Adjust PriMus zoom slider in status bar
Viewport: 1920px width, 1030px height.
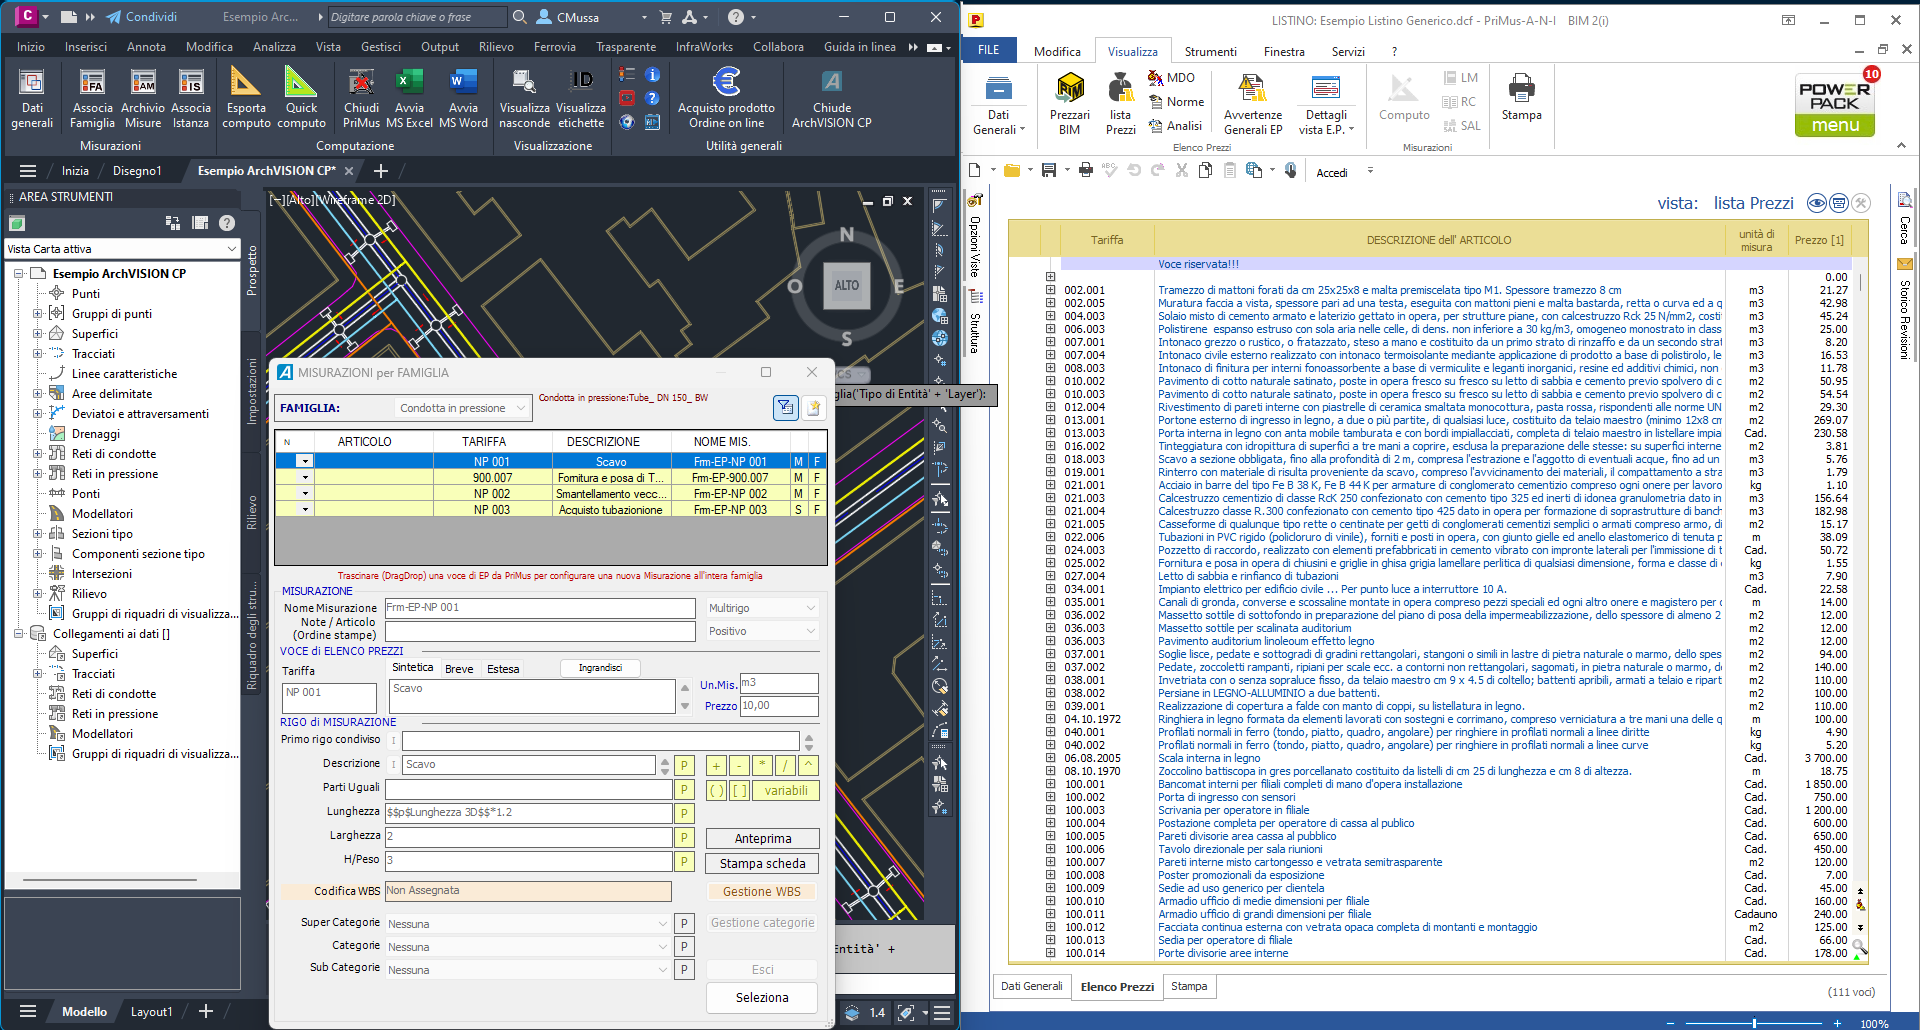(1754, 1023)
